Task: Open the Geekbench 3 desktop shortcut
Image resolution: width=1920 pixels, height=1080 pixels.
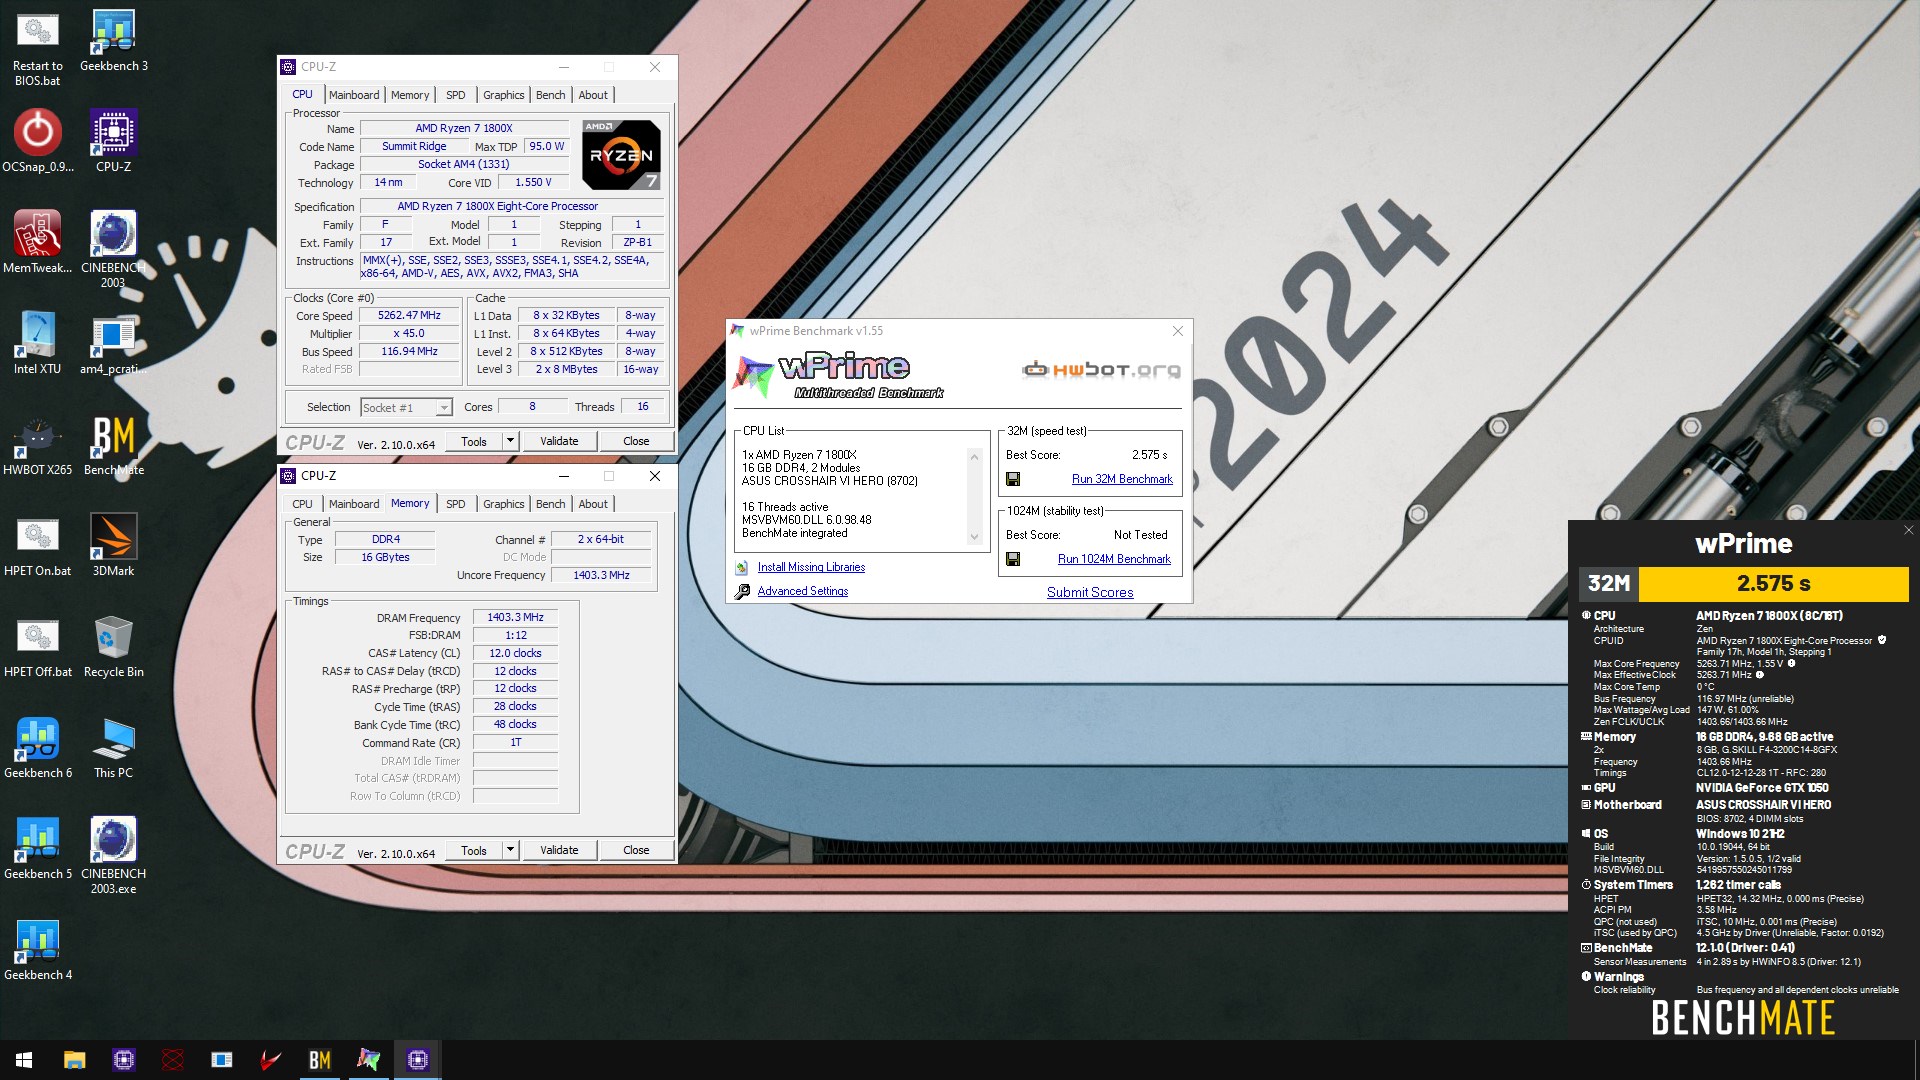Action: click(x=113, y=40)
